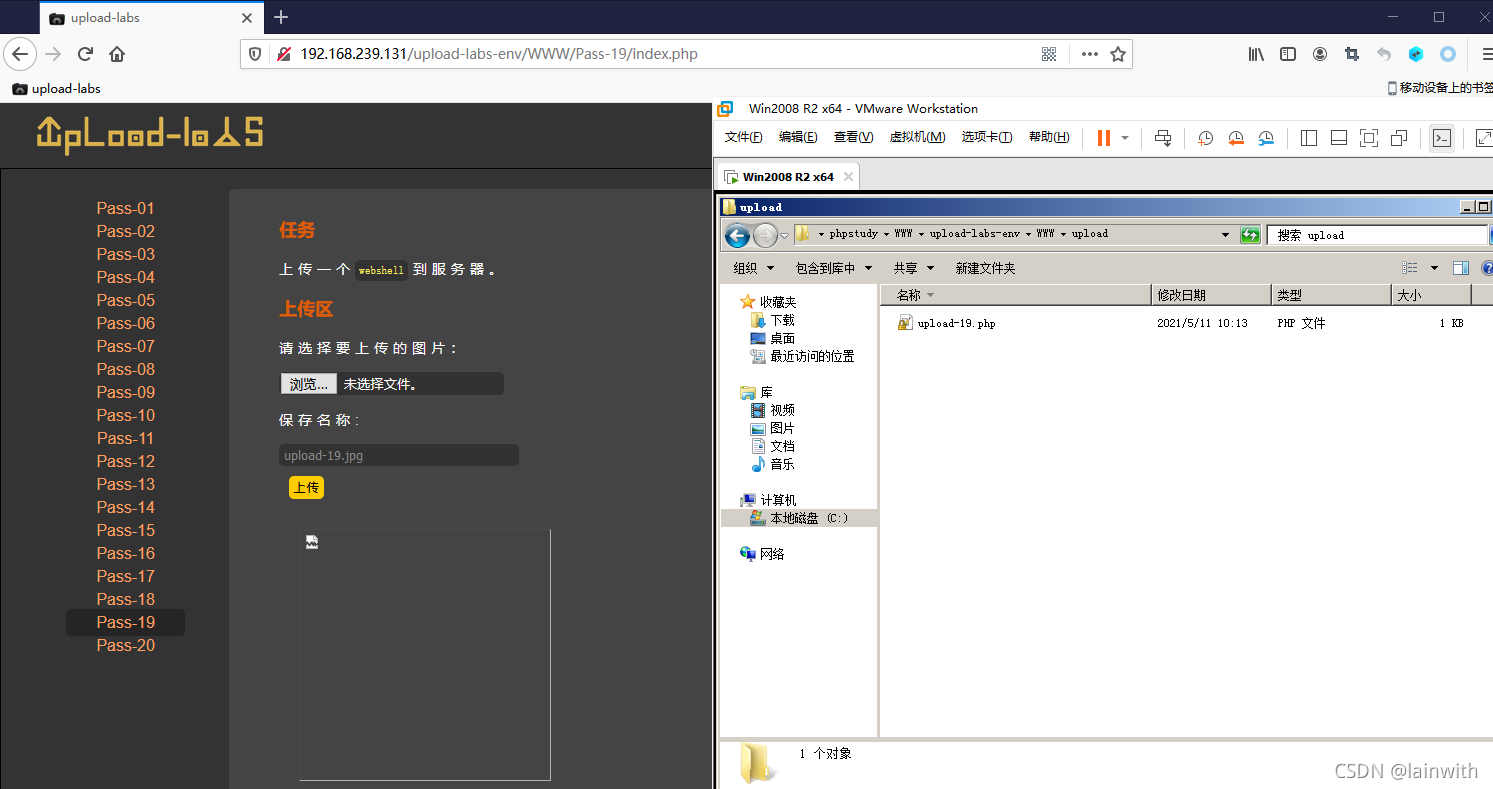Click 浏览... file browse button
This screenshot has width=1493, height=789.
[308, 384]
